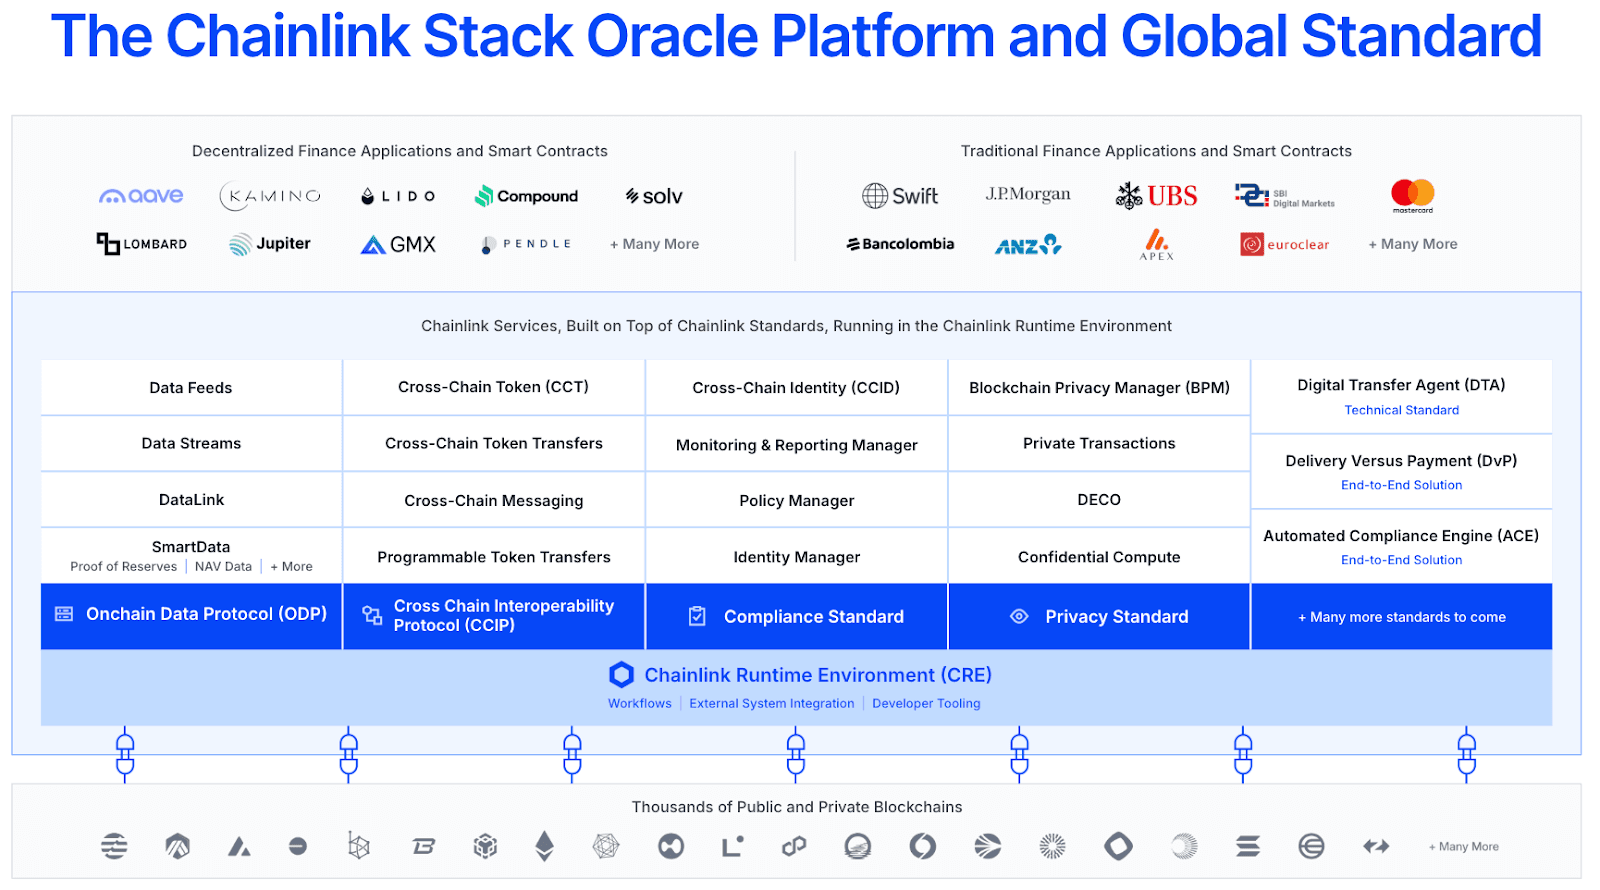
Task: Select the Data Feeds box
Action: pyautogui.click(x=191, y=388)
